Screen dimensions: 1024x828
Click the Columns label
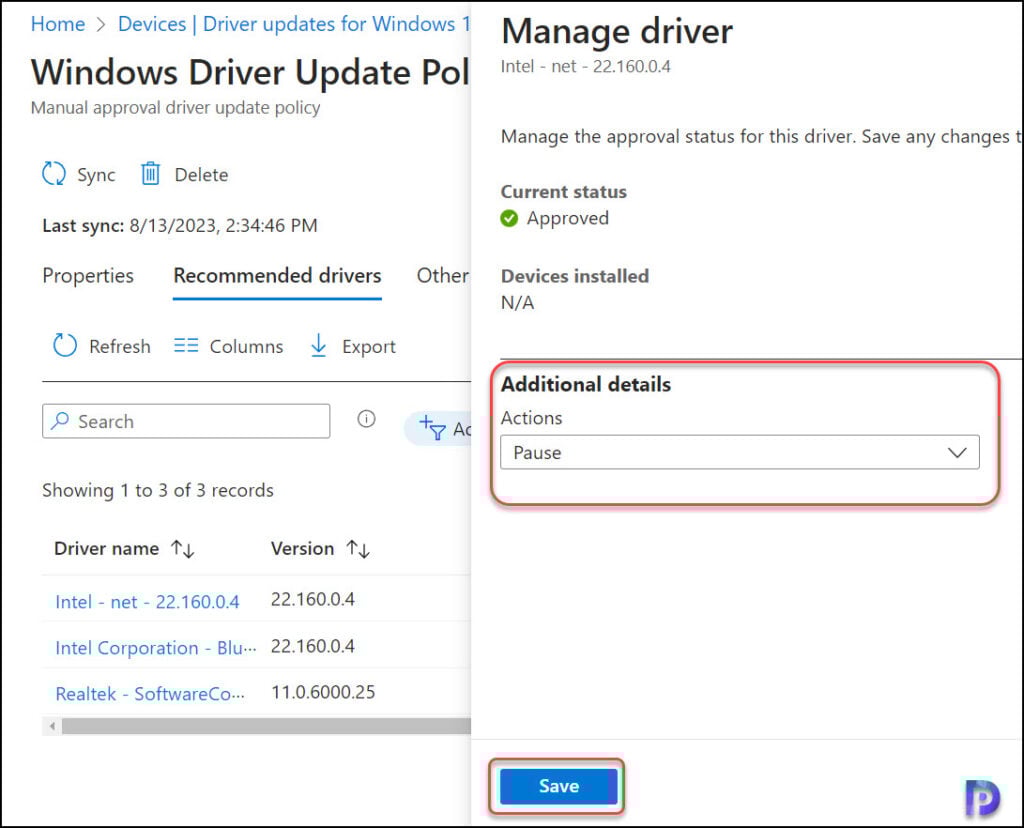coord(246,346)
